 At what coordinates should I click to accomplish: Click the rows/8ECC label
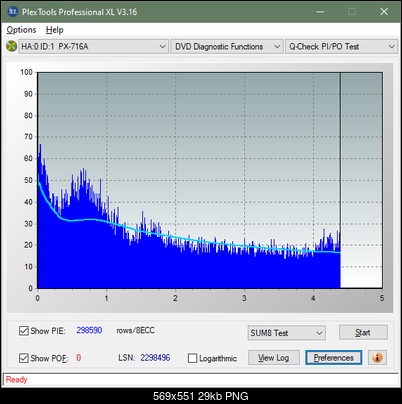tap(135, 330)
